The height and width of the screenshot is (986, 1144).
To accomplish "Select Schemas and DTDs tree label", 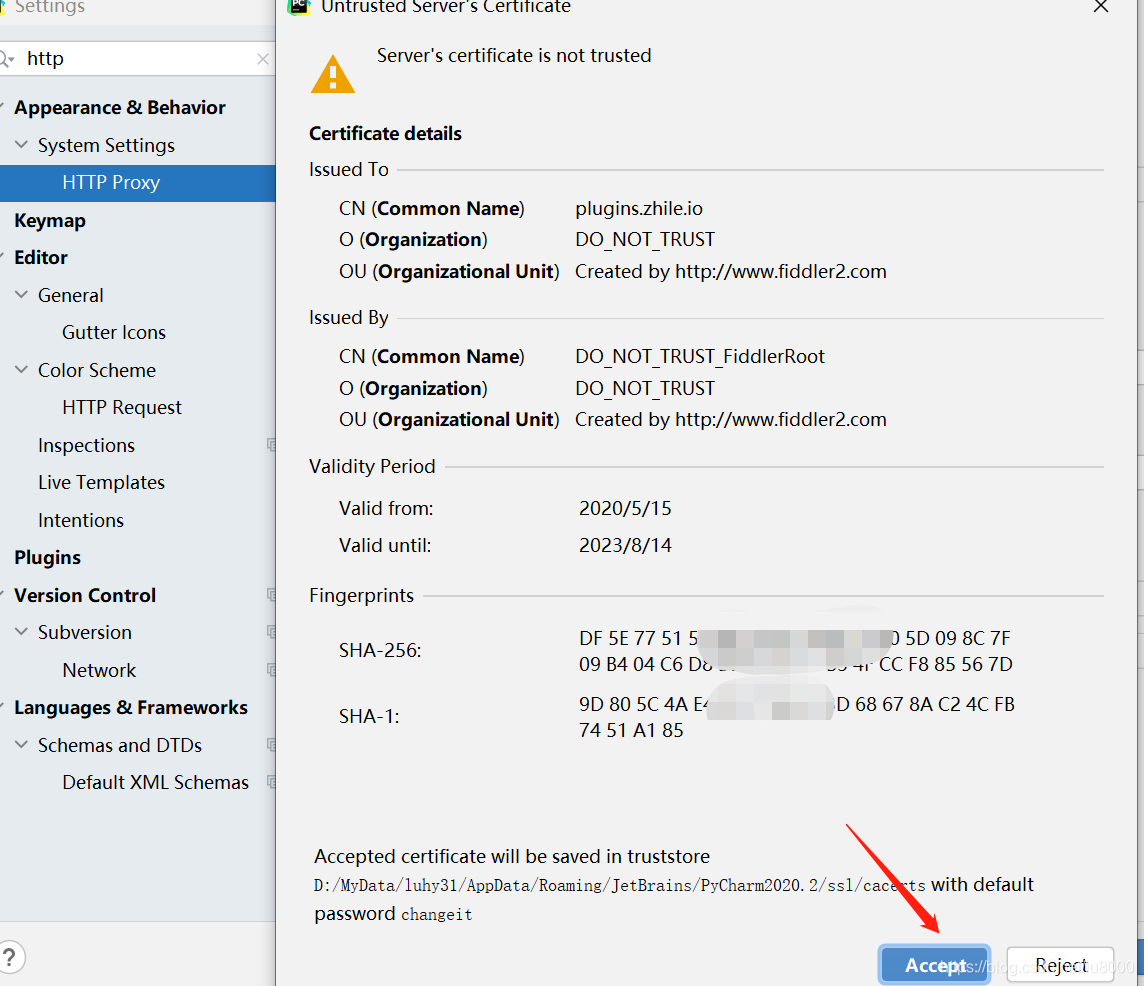I will pos(120,745).
